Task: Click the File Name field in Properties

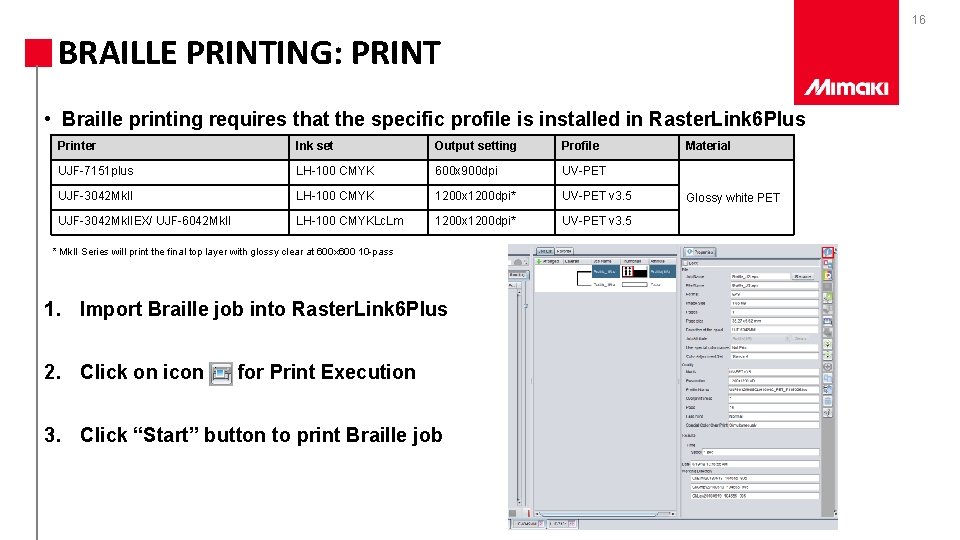Action: [774, 285]
